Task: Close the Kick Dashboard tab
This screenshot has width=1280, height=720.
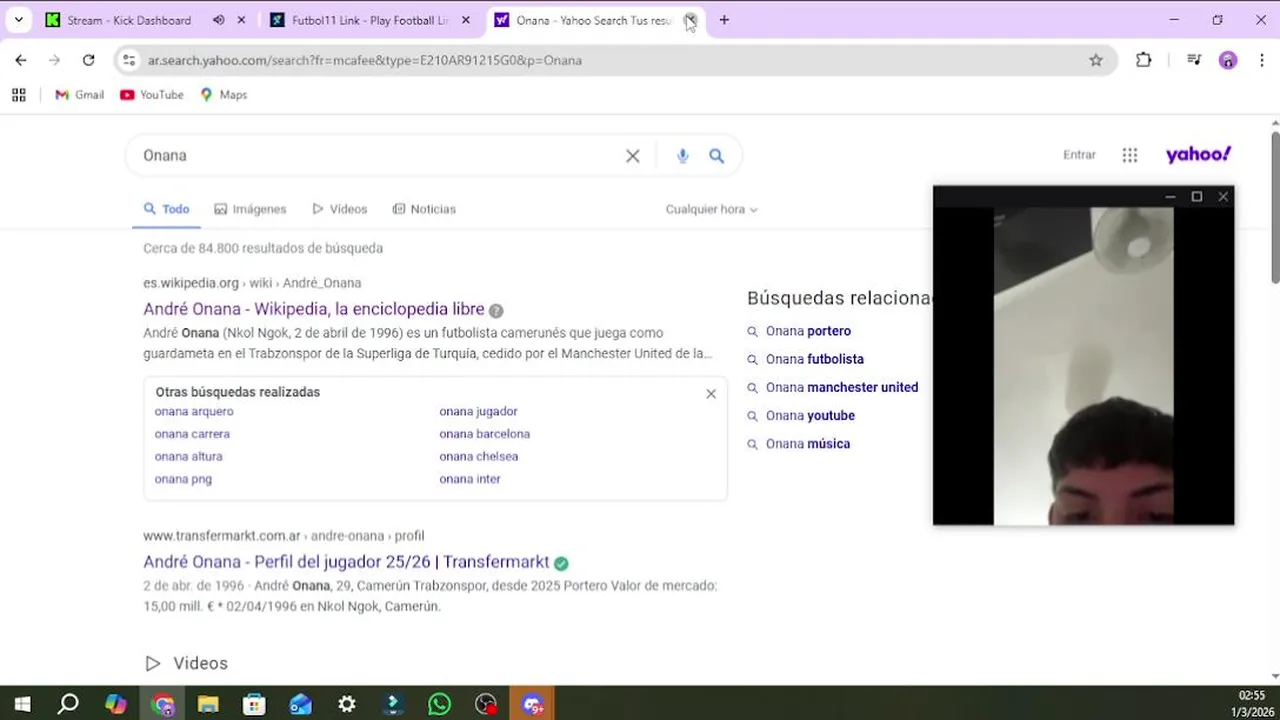Action: click(241, 20)
